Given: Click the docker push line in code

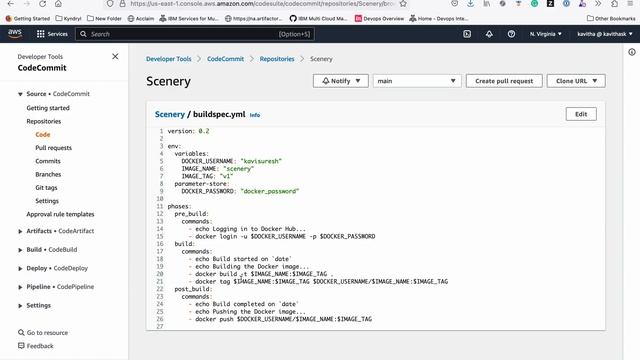Looking at the screenshot, I should tap(280, 319).
